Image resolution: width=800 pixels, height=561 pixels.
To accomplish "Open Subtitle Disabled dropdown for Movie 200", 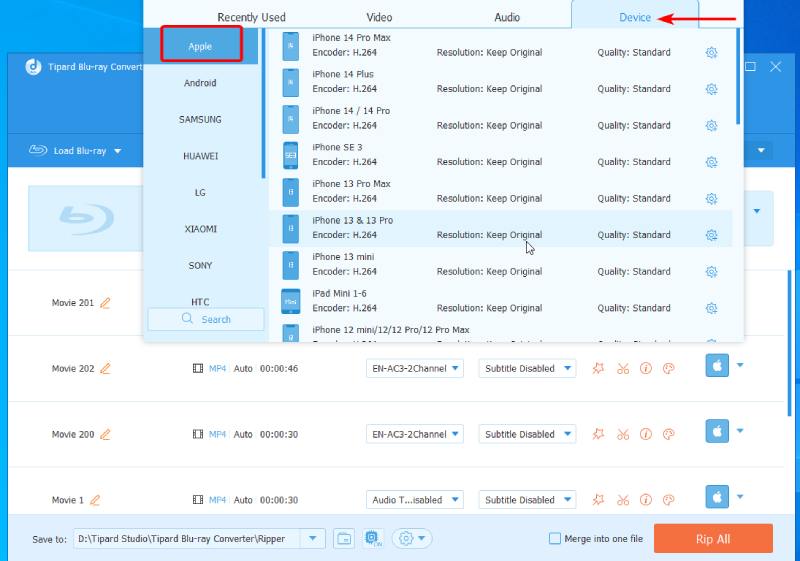I will point(527,434).
